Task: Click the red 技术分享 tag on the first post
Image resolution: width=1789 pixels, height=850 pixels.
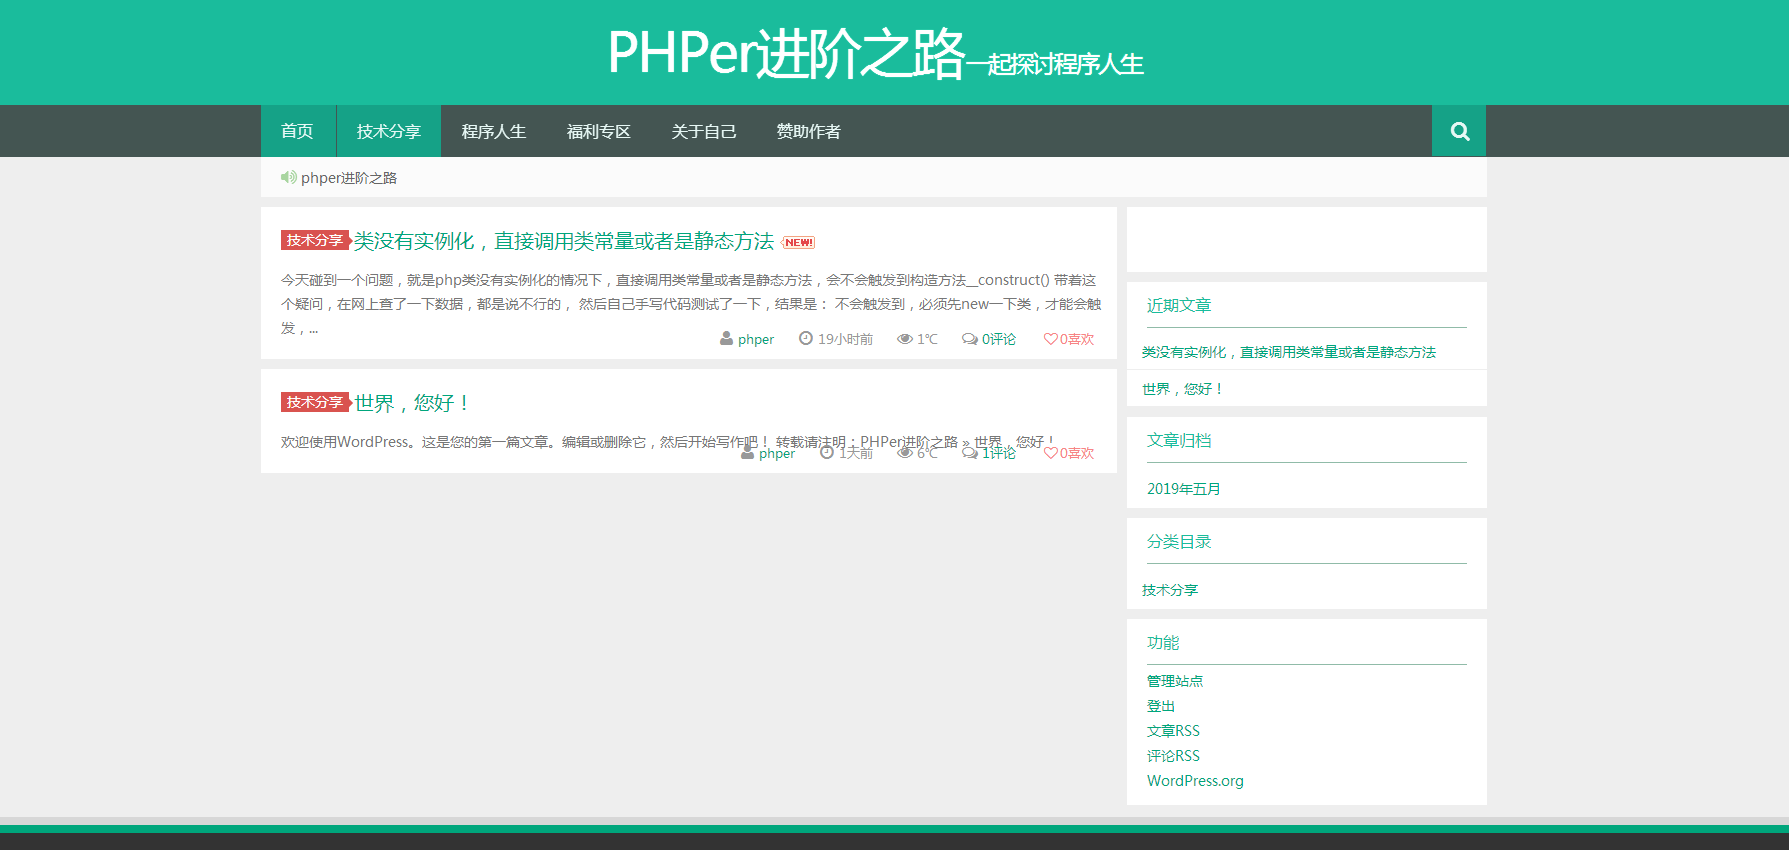Action: 315,240
